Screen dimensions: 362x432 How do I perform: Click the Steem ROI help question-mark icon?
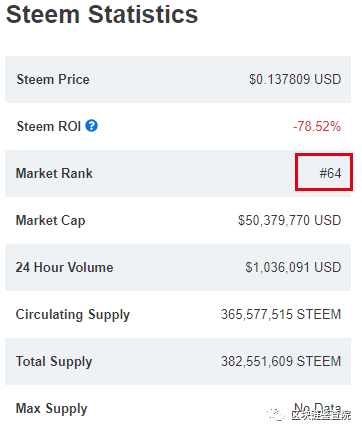(x=91, y=126)
